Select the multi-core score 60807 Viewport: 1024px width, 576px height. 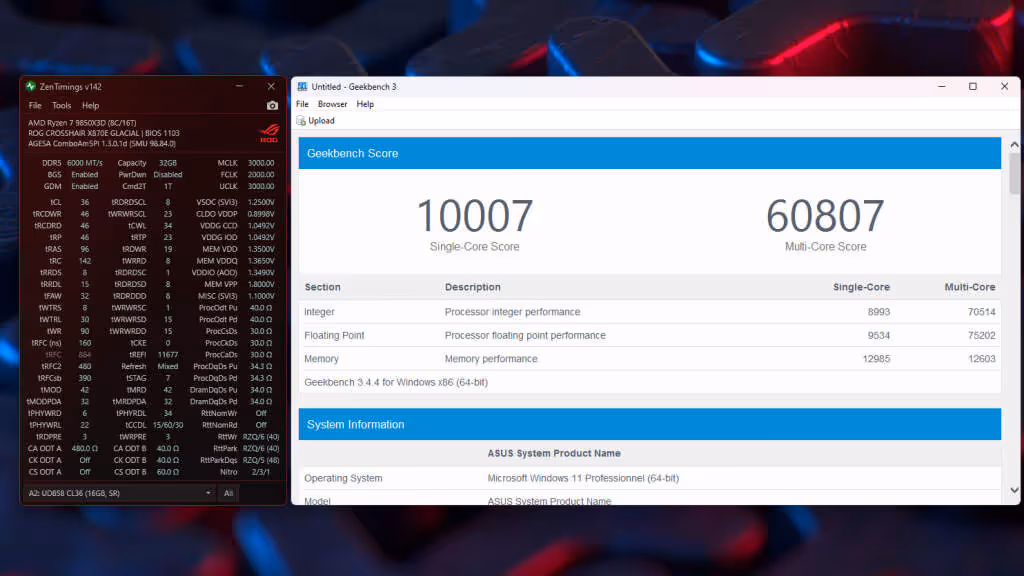click(825, 216)
